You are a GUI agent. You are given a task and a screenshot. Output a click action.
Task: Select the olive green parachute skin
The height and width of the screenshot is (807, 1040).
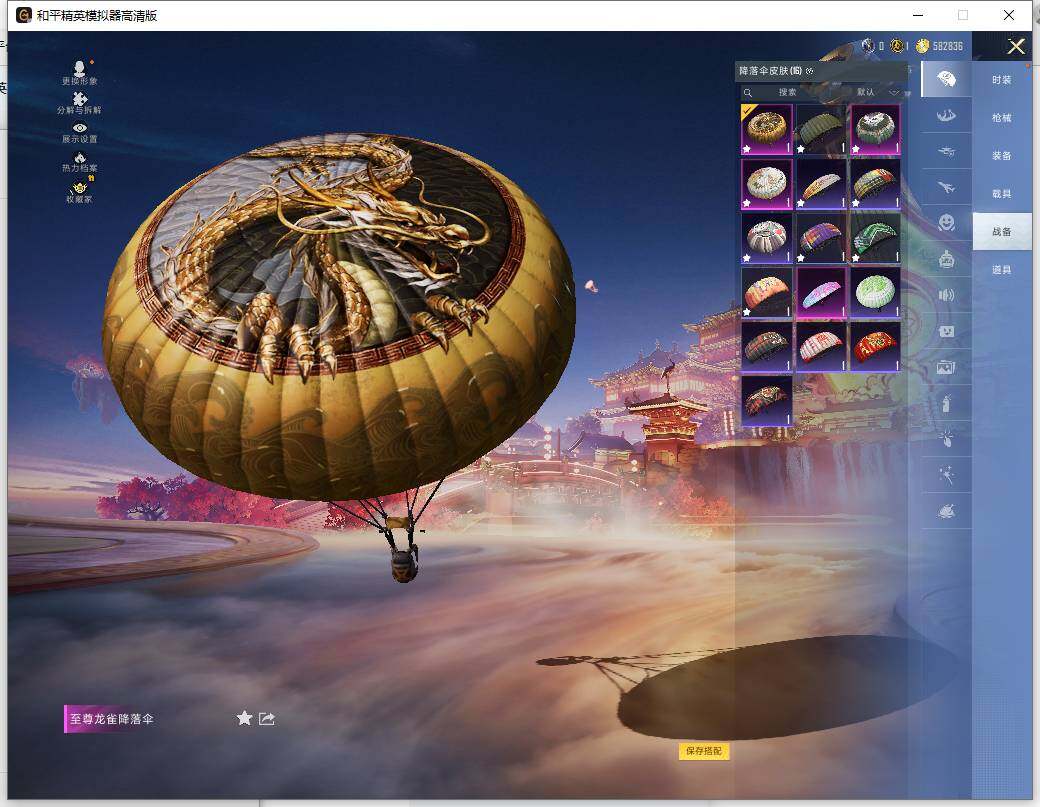(821, 129)
